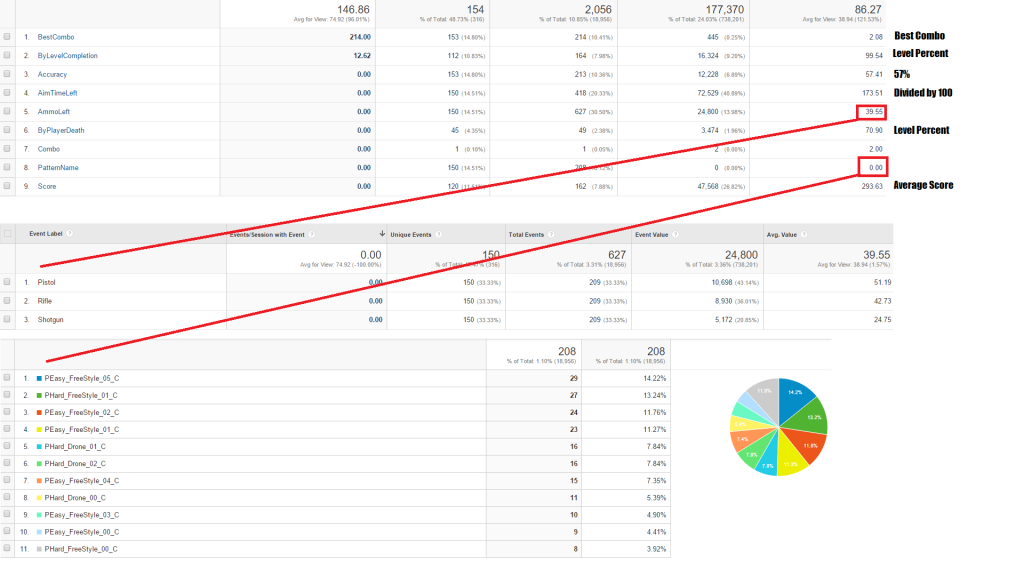The width and height of the screenshot is (1024, 576).
Task: Click the PEasy_FreeStyle_05_C pattern label
Action: [82, 378]
